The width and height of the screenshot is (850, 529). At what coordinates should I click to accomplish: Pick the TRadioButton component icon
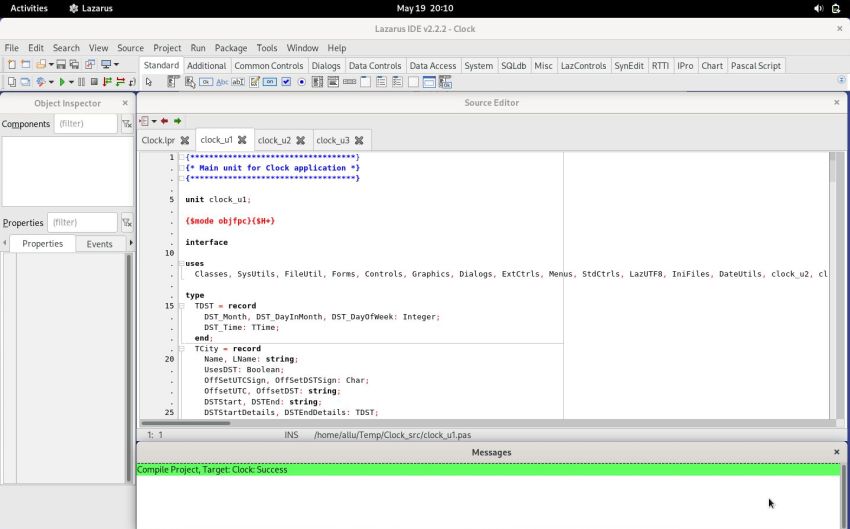[301, 82]
